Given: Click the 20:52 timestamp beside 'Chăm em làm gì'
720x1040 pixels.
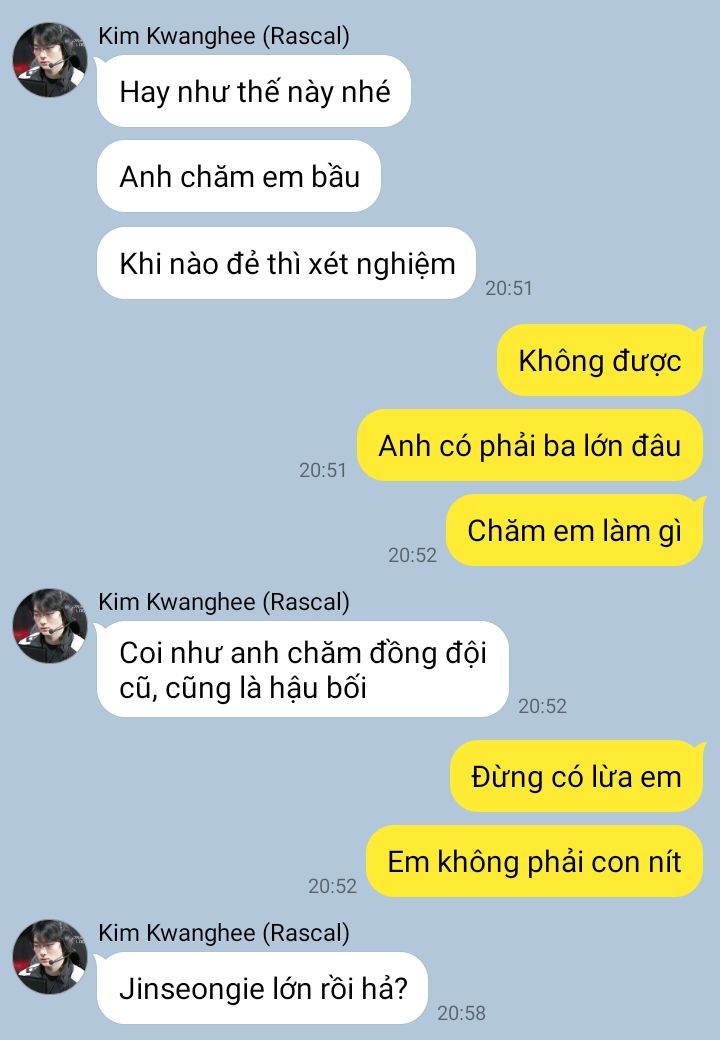Looking at the screenshot, I should coord(412,554).
